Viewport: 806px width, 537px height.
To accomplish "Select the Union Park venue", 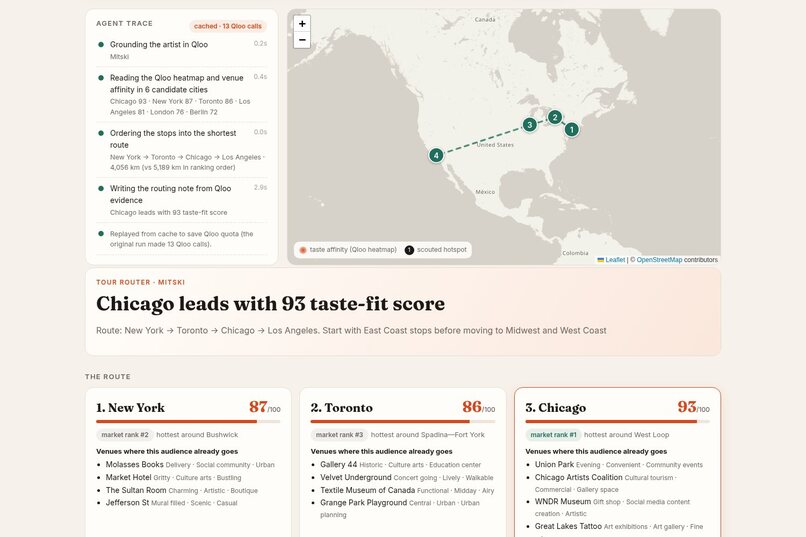I will [x=554, y=465].
